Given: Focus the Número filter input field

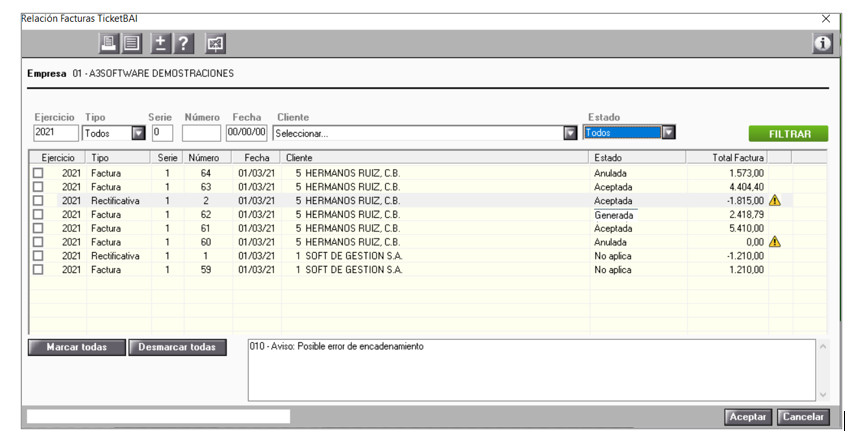Looking at the screenshot, I should pyautogui.click(x=201, y=132).
